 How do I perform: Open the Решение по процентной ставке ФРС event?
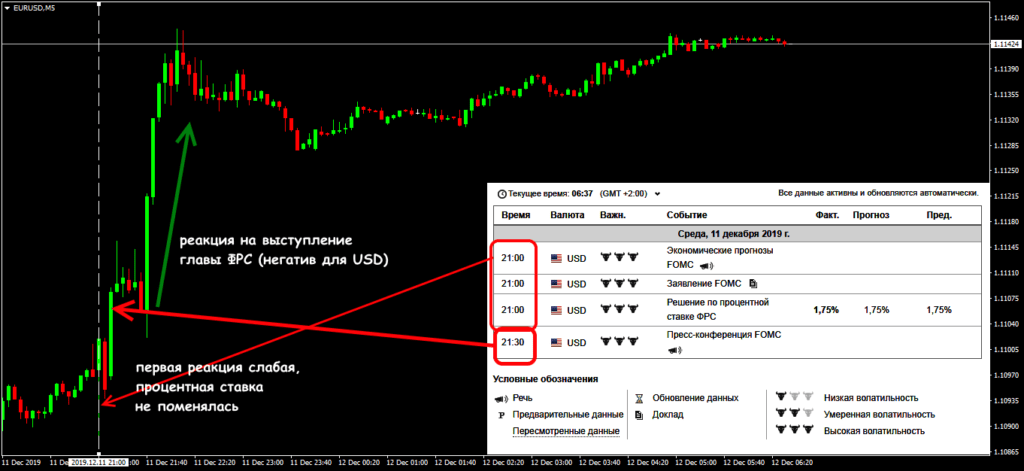tap(707, 306)
